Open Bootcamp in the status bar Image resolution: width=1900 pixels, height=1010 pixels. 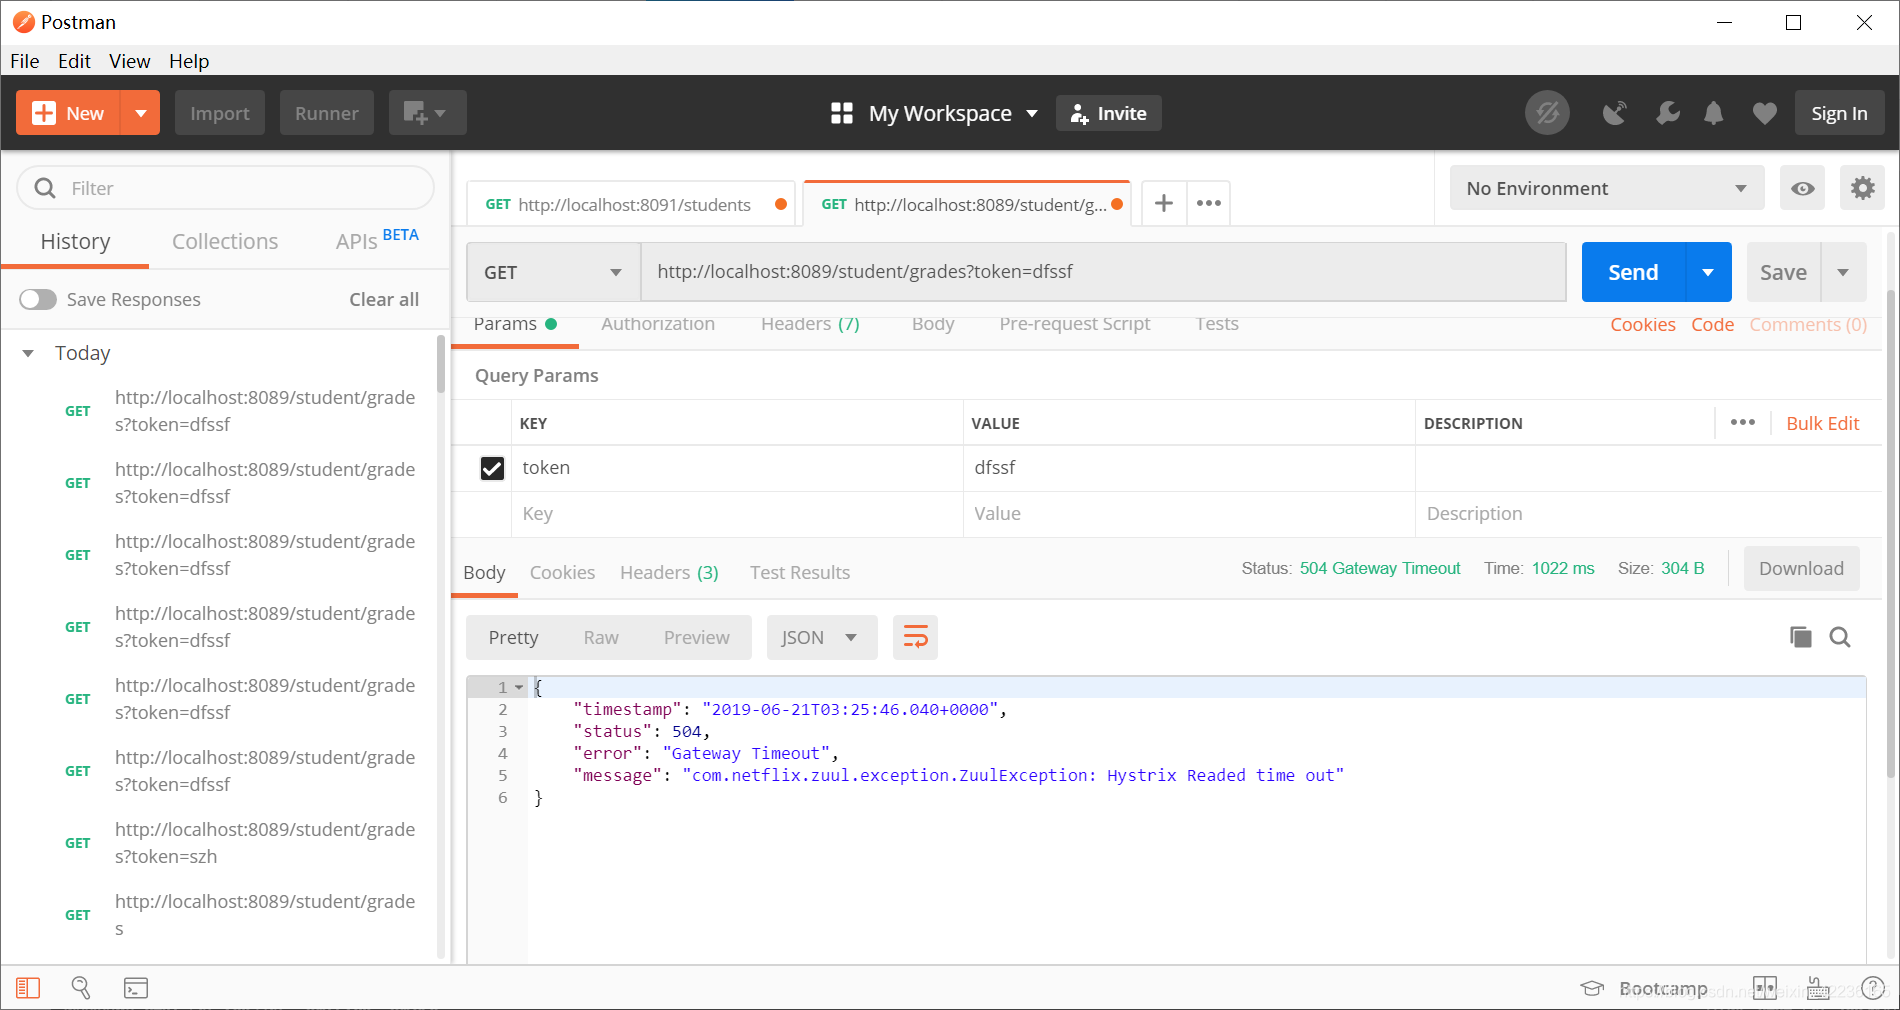1644,988
